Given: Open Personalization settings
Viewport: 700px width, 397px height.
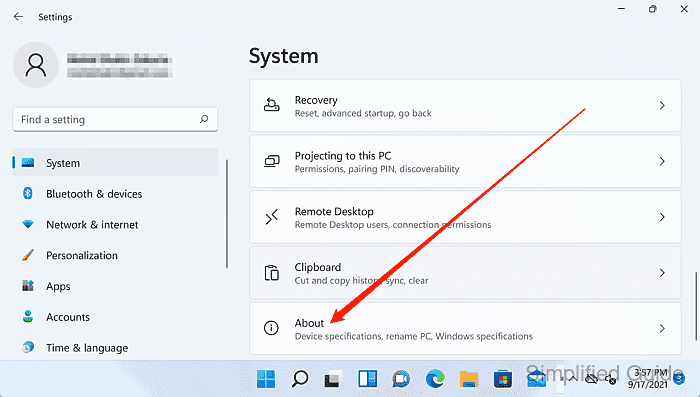Looking at the screenshot, I should click(x=115, y=255).
